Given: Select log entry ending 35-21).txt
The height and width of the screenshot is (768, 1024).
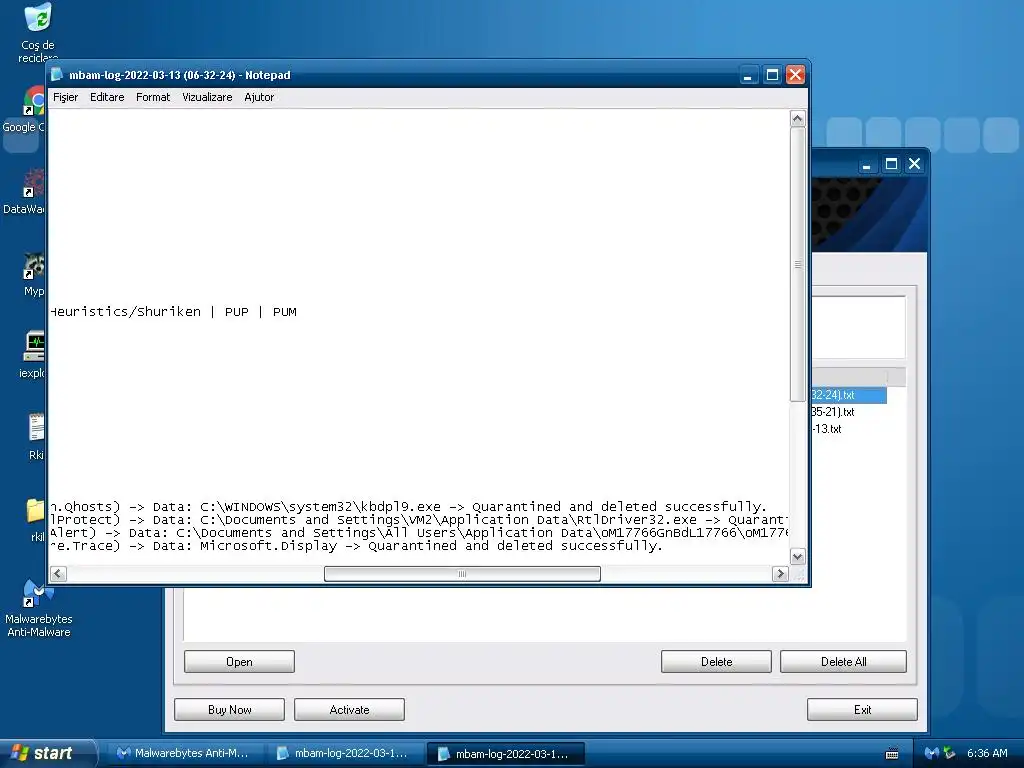Looking at the screenshot, I should [833, 412].
